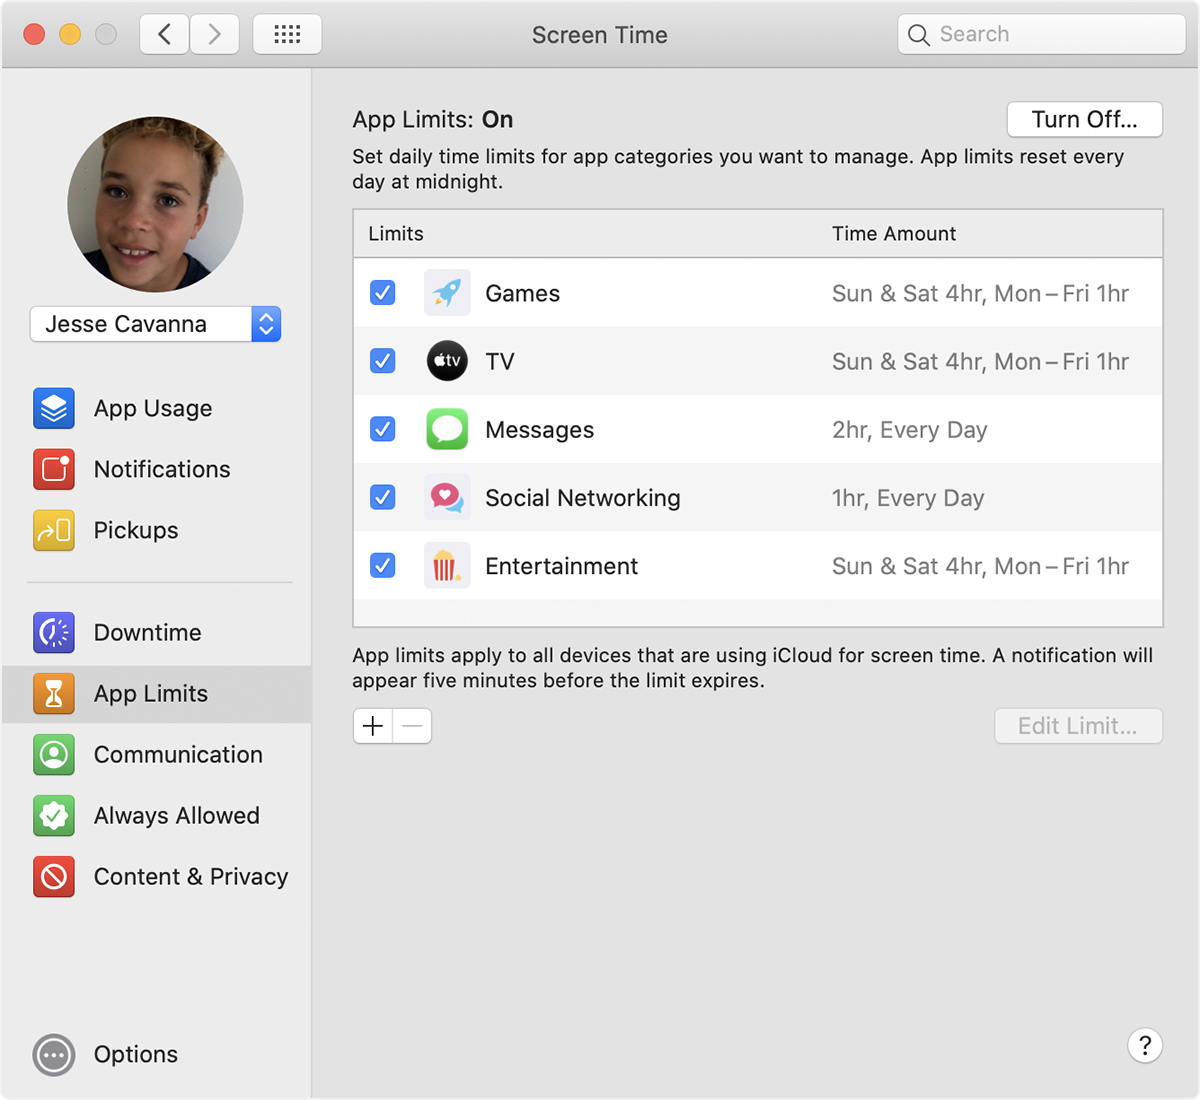Open Communication via its green icon
Image resolution: width=1200 pixels, height=1100 pixels.
click(53, 755)
